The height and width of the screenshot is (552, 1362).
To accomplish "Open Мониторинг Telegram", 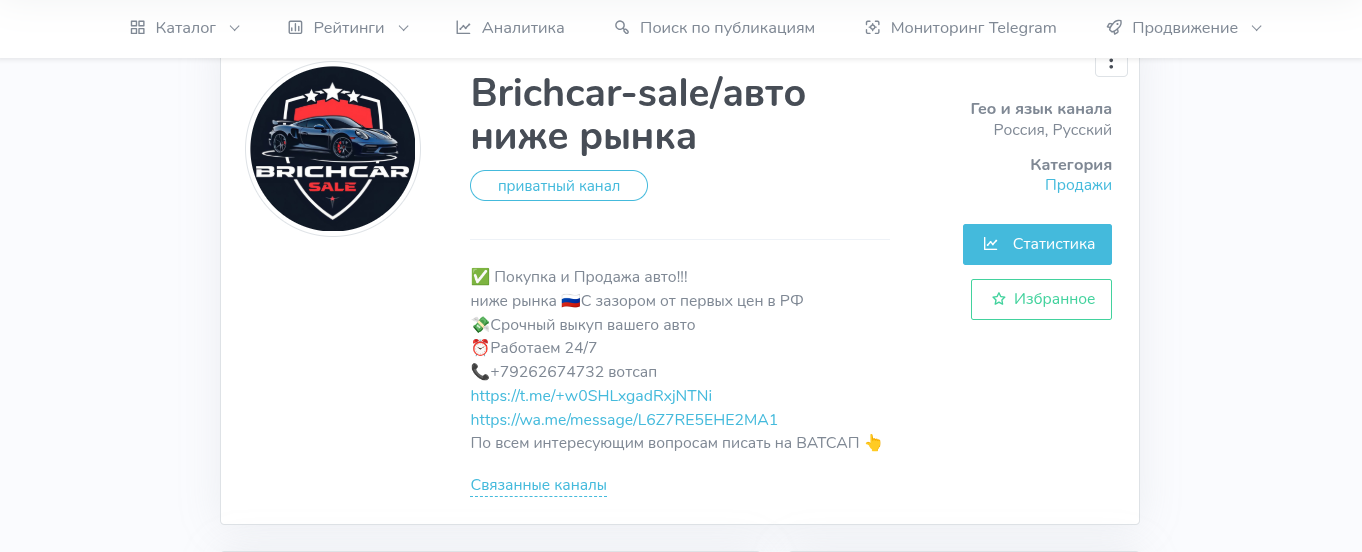I will (961, 28).
